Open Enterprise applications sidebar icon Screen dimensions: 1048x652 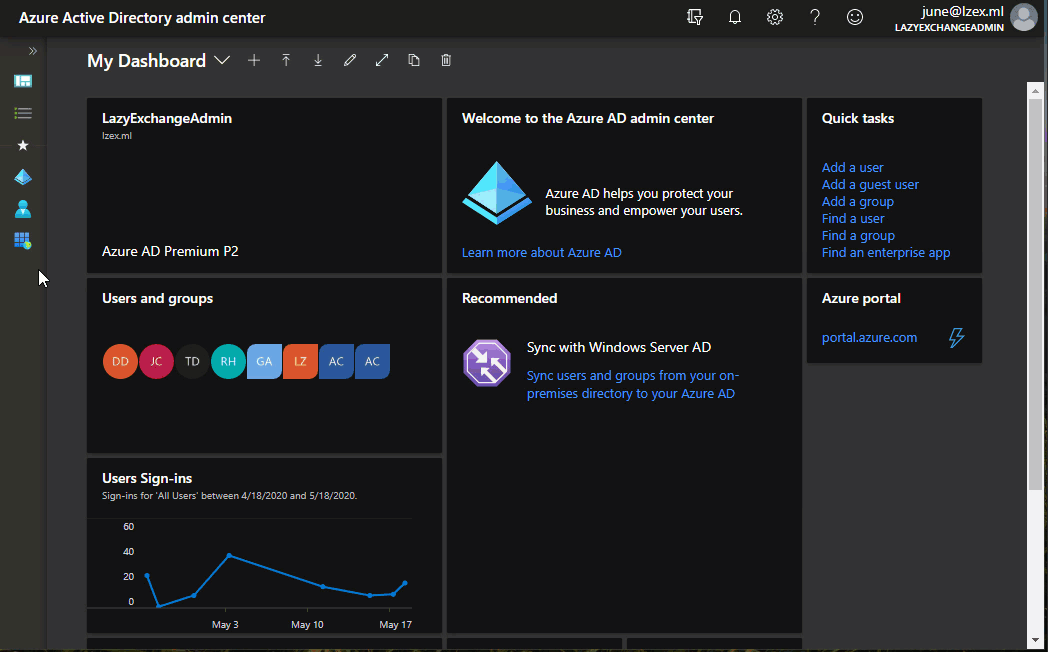coord(23,240)
